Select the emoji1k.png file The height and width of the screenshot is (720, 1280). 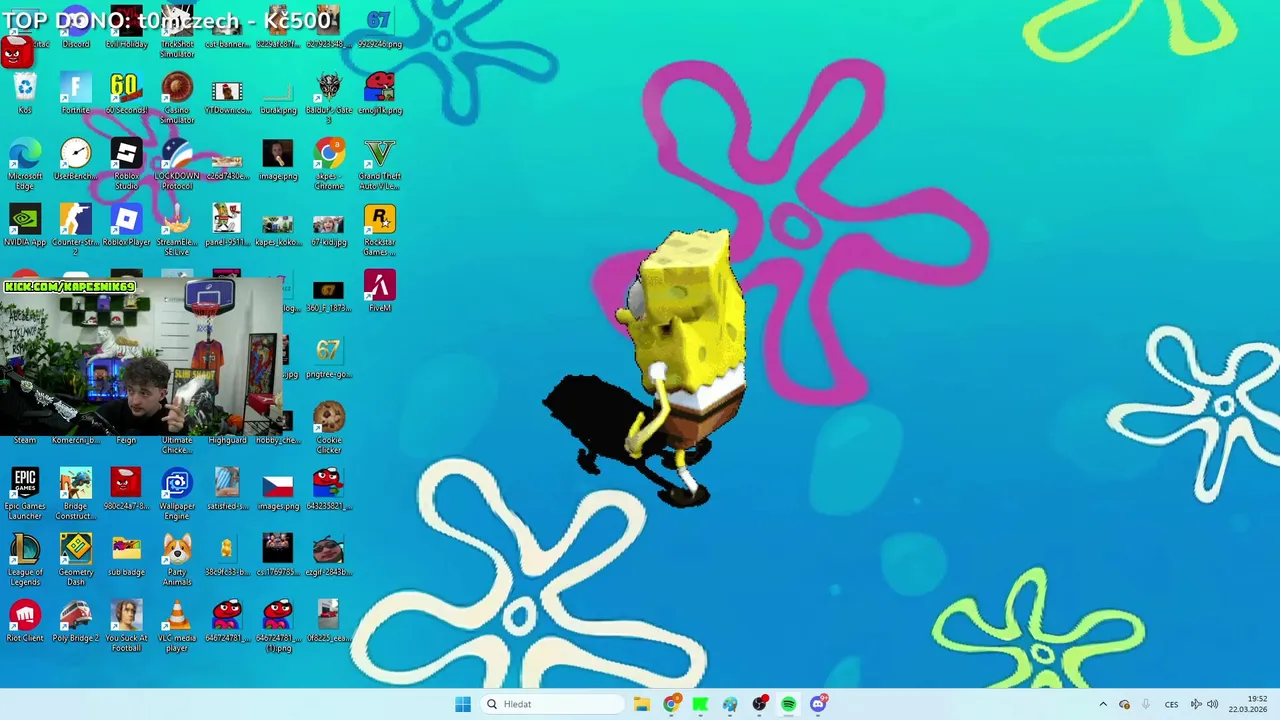click(x=380, y=92)
